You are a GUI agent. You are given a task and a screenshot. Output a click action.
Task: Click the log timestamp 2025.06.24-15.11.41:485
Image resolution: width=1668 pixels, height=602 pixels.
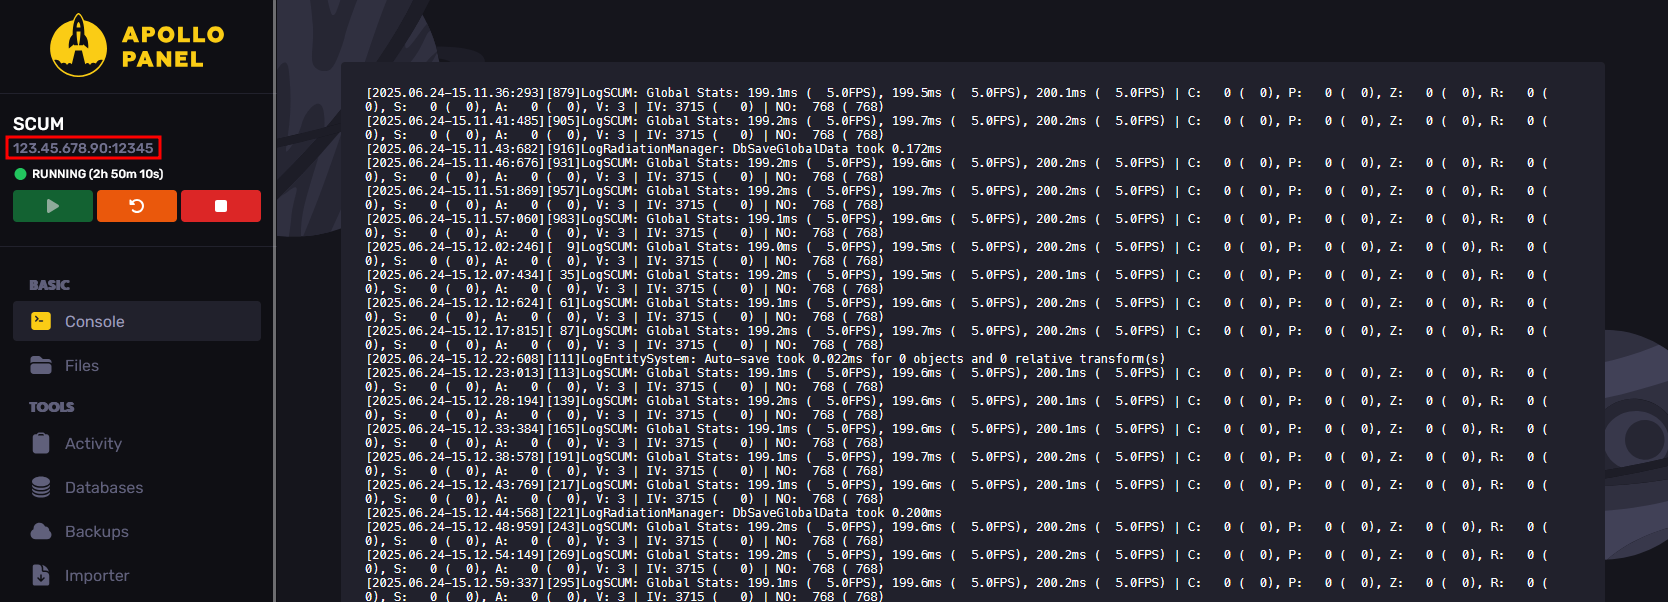[456, 121]
